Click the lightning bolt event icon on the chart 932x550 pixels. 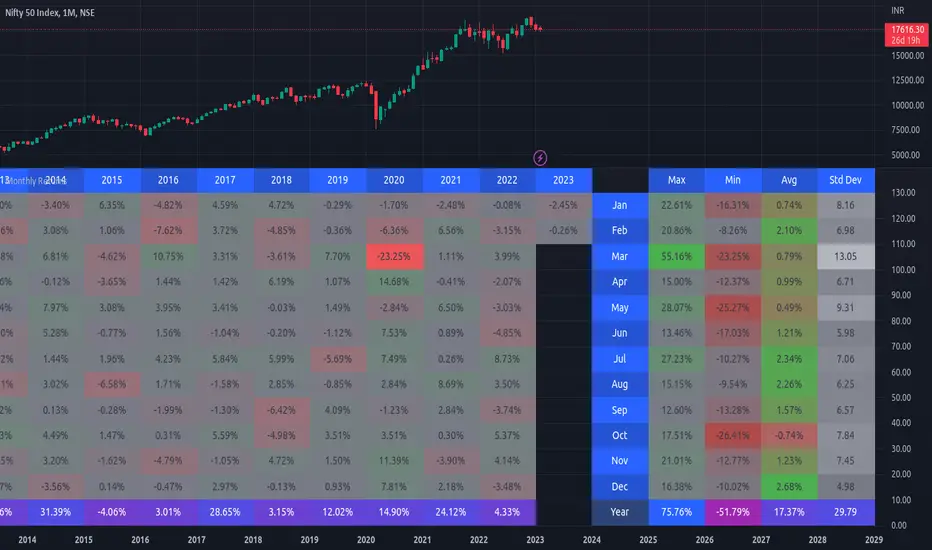click(x=540, y=158)
